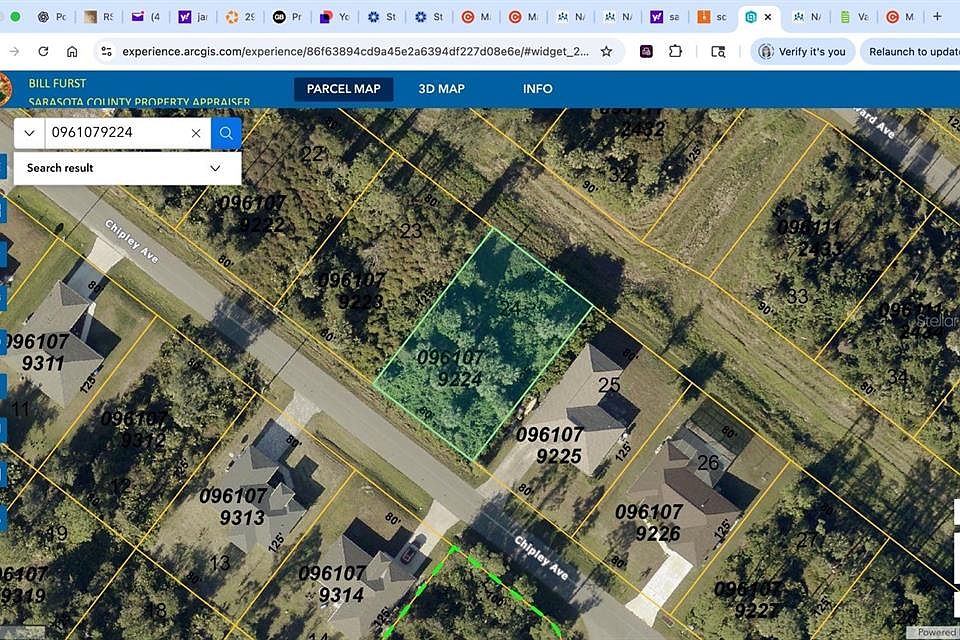Screen dimensions: 960x640
Task: Open the browser extensions puzzle icon
Action: [x=676, y=51]
